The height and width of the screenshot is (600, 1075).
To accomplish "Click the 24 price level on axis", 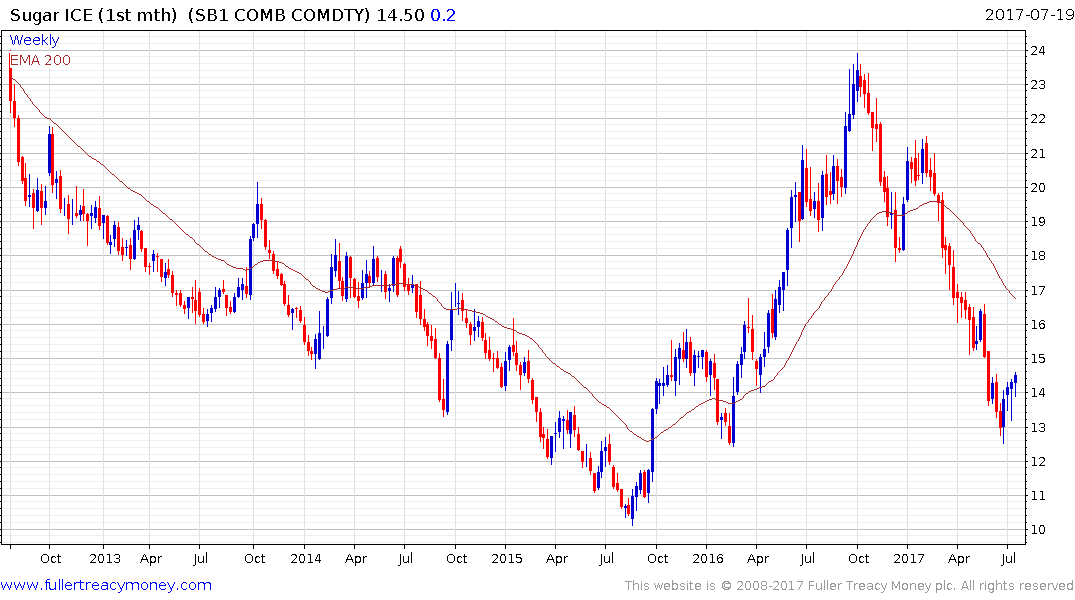I will pos(1038,50).
